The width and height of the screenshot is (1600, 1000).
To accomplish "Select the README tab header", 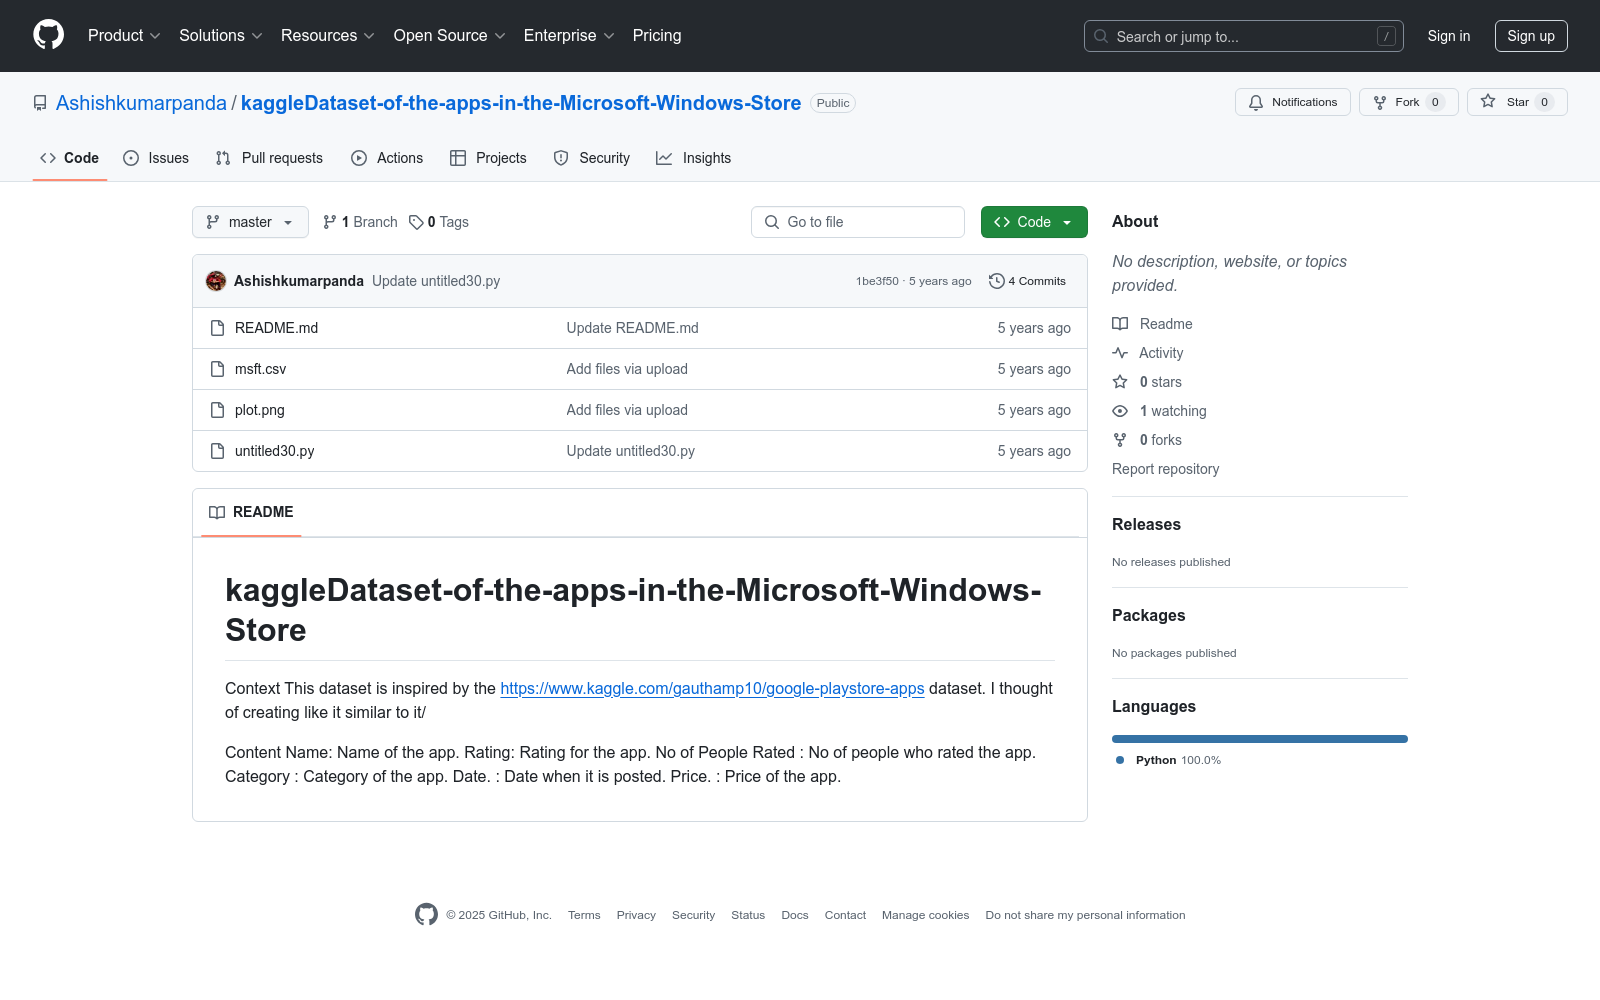I will (x=251, y=512).
